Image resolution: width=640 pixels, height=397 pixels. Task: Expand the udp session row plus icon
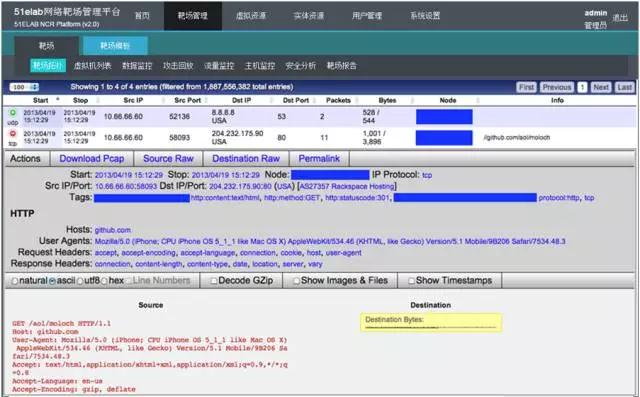[13, 113]
